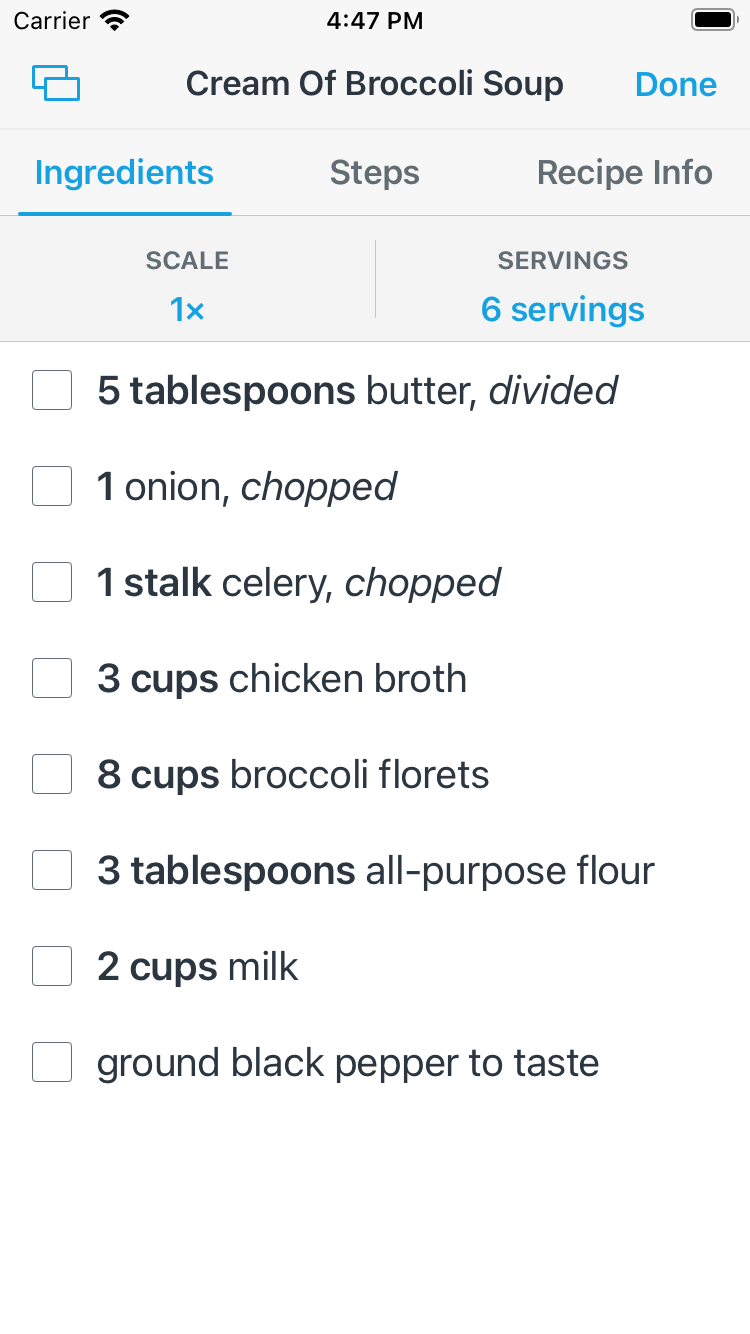Tap the battery icon in status bar
This screenshot has width=750, height=1334.
[x=714, y=20]
